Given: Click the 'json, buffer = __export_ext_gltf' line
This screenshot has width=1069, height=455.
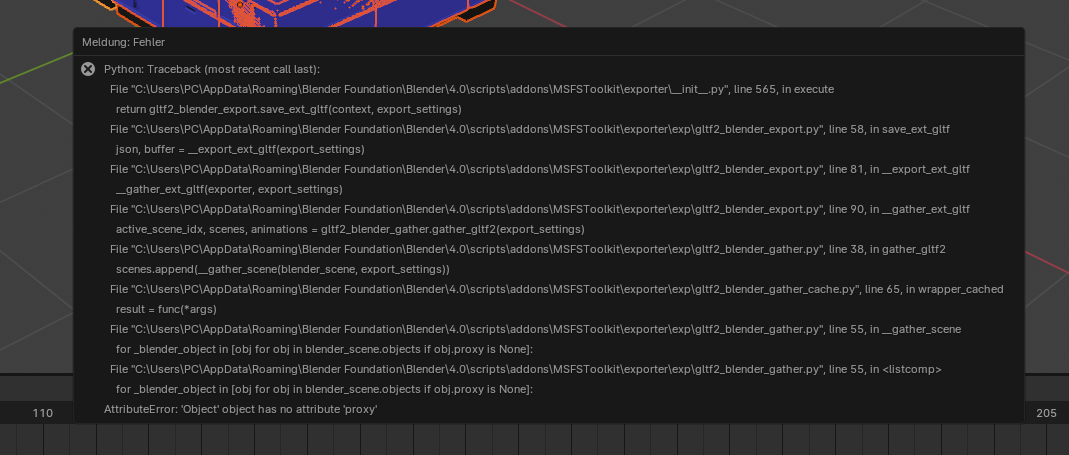Looking at the screenshot, I should [x=240, y=149].
